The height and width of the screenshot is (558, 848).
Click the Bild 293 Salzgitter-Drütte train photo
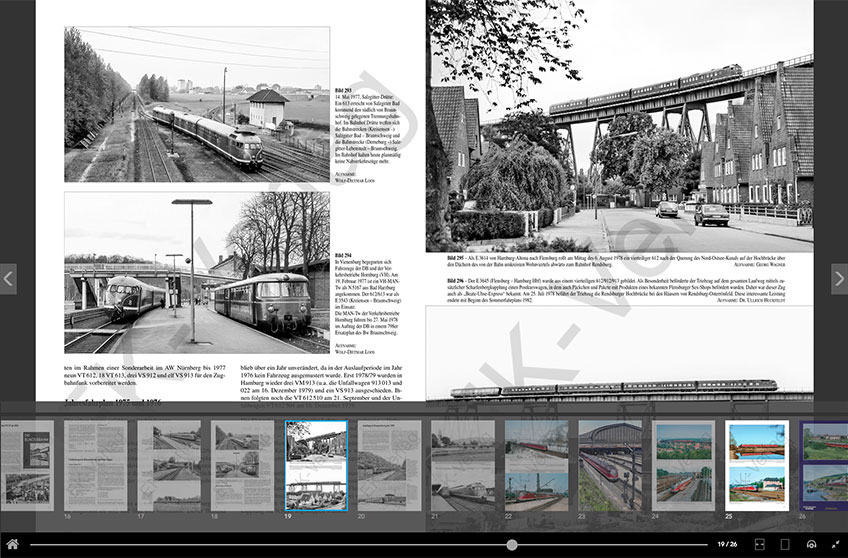click(x=197, y=104)
